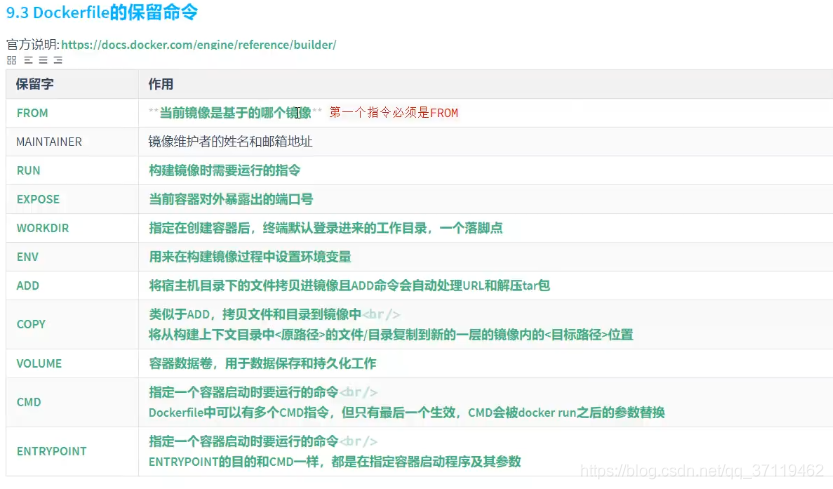The height and width of the screenshot is (489, 833).
Task: Click the line 'ENTRYPOINT的目的和CMD一样'
Action: pos(335,461)
